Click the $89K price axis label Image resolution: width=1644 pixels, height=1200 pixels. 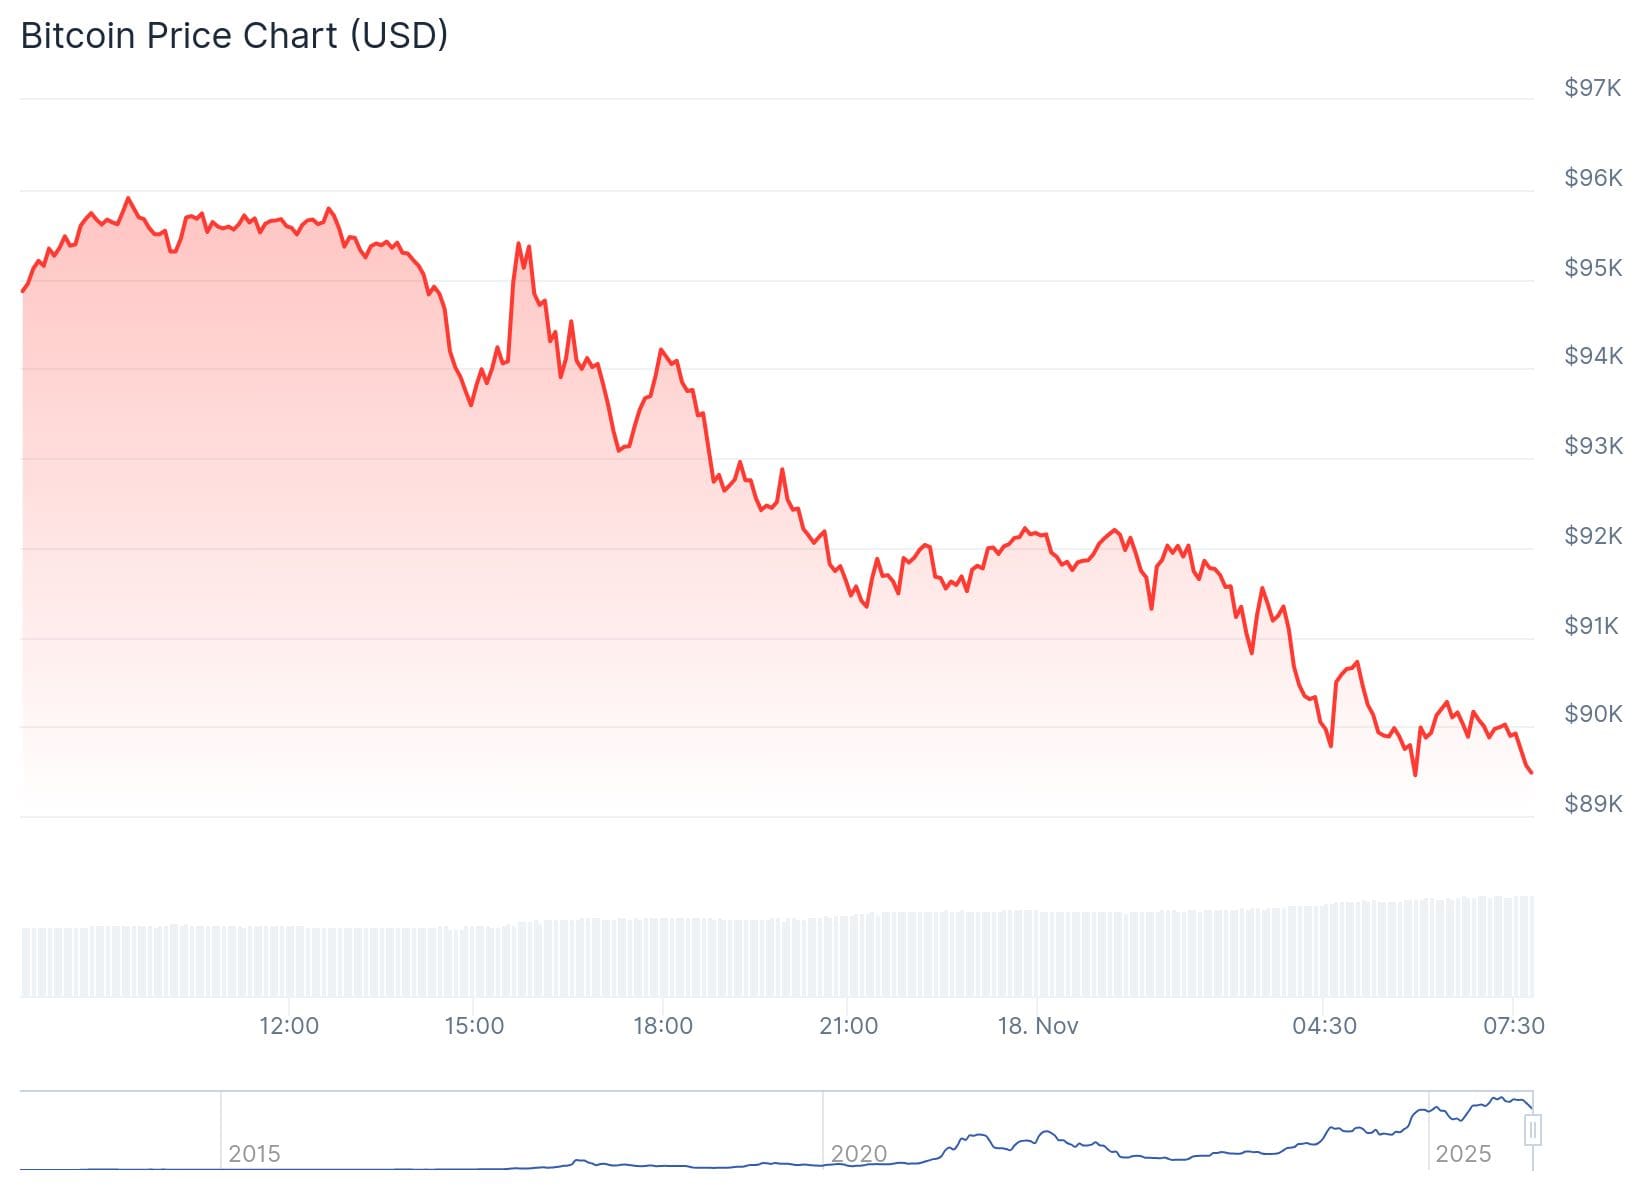click(1593, 804)
